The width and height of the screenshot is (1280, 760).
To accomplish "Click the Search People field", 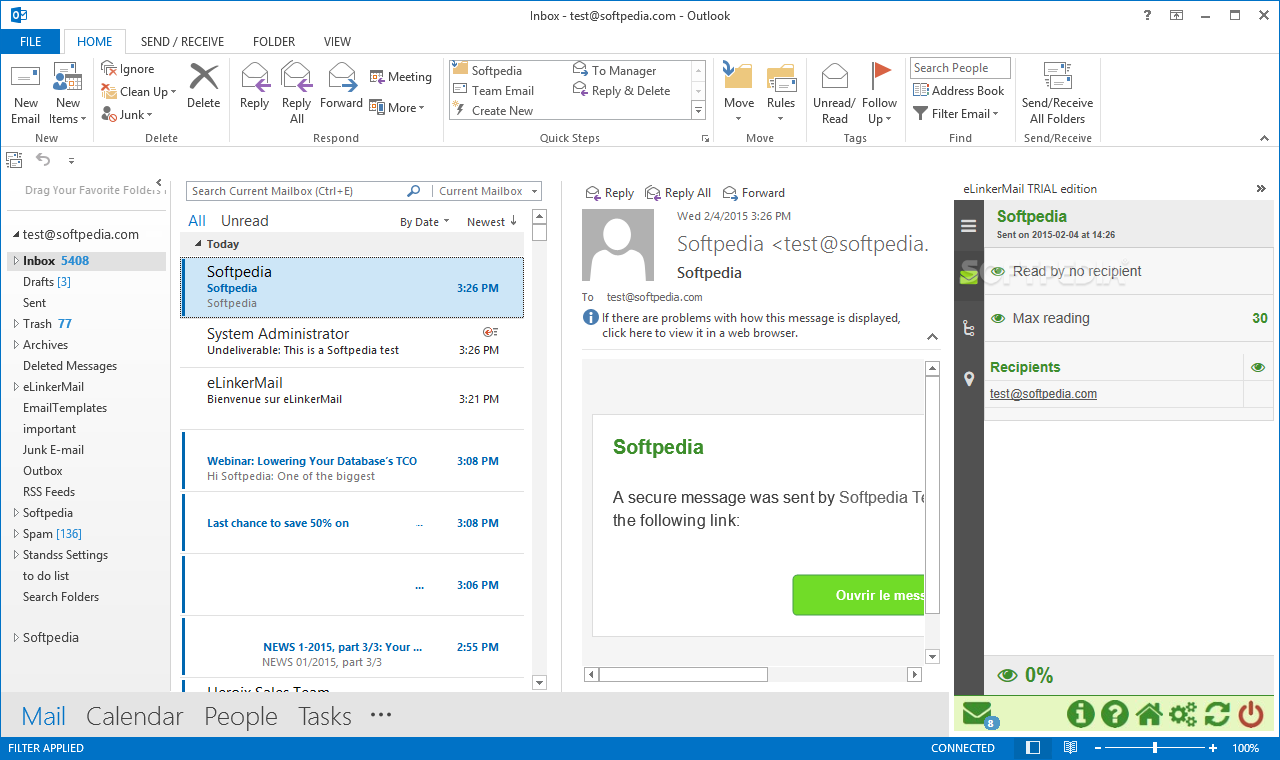I will pos(960,68).
